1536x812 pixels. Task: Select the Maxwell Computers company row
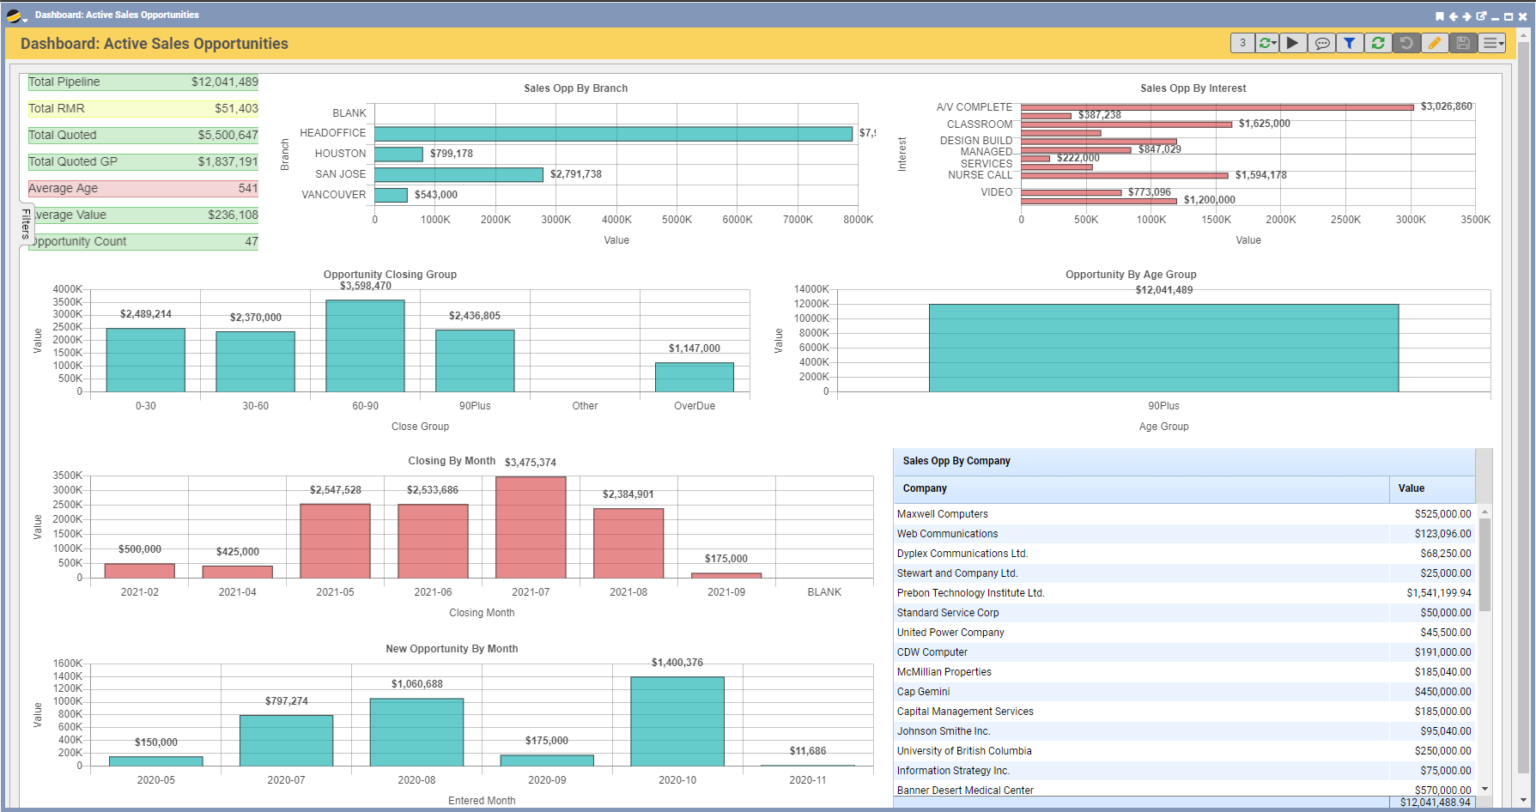(x=1184, y=514)
